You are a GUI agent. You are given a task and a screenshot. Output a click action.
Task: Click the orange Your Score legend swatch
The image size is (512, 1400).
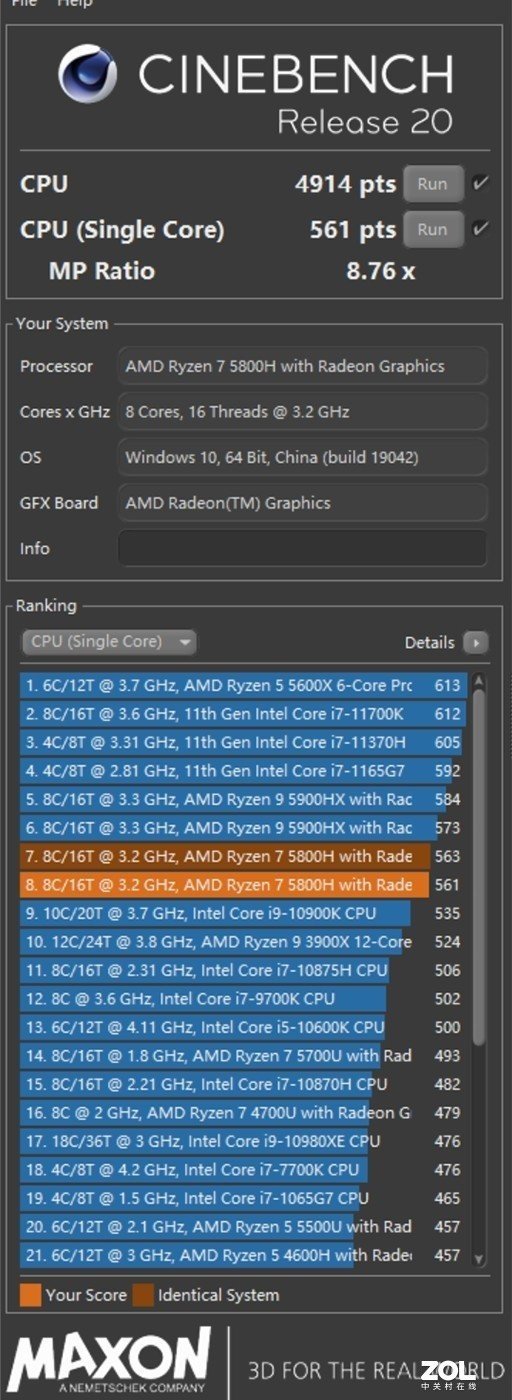pos(30,1295)
